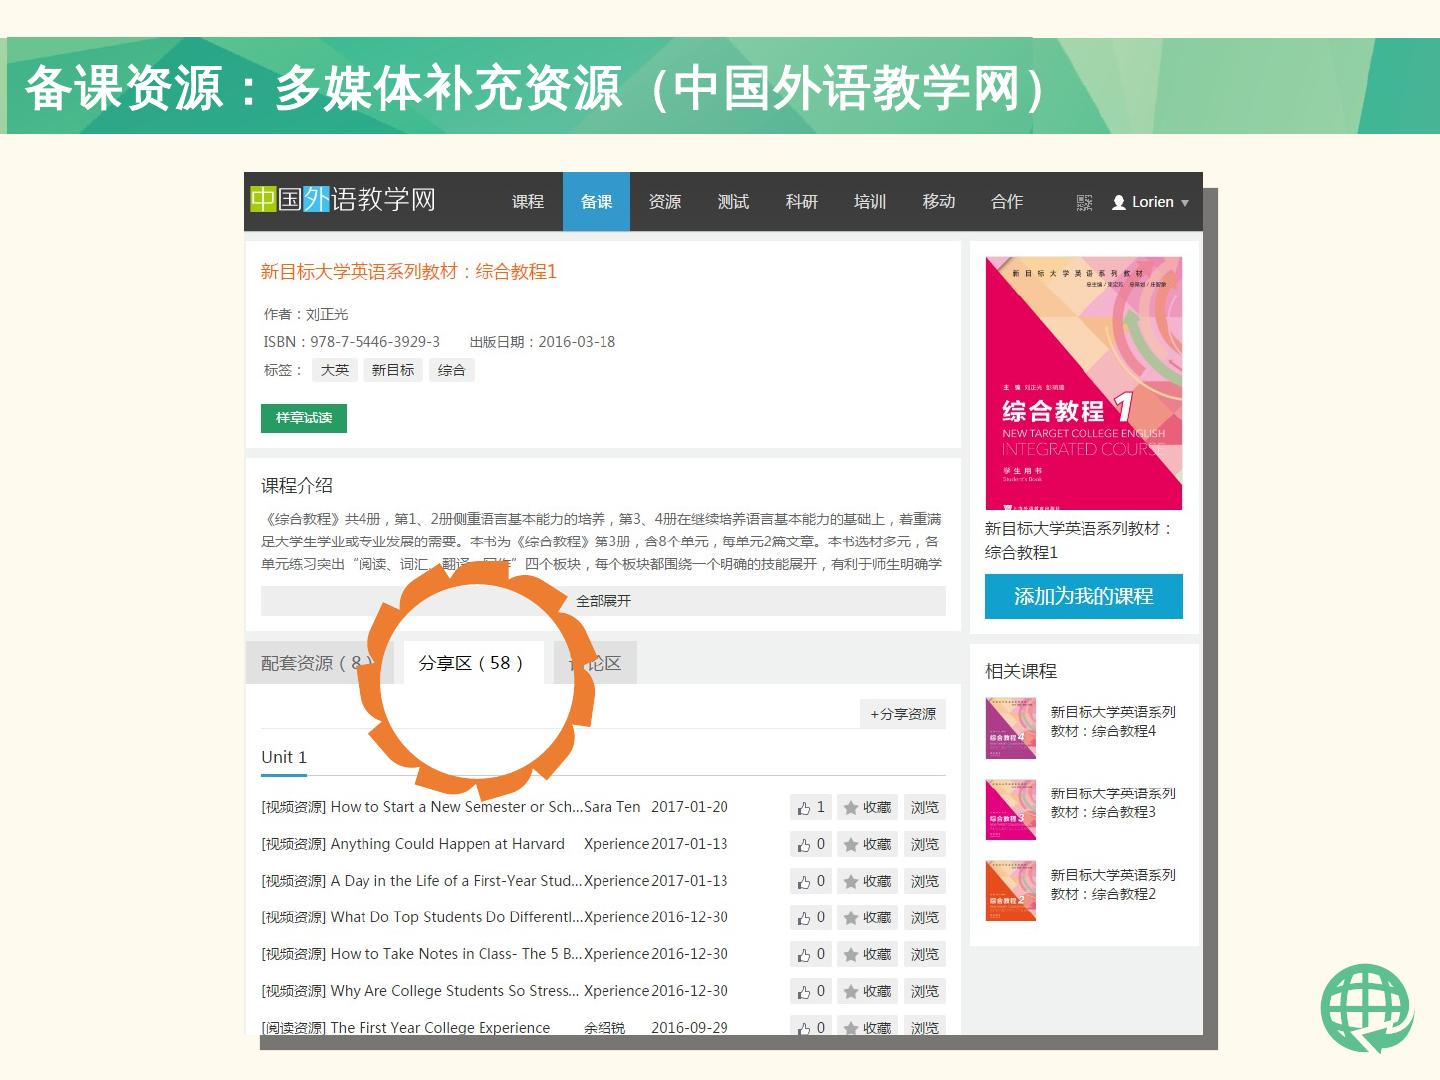The height and width of the screenshot is (1080, 1440).
Task: Browse 'The First Year College Experience' reading
Action: click(924, 1027)
